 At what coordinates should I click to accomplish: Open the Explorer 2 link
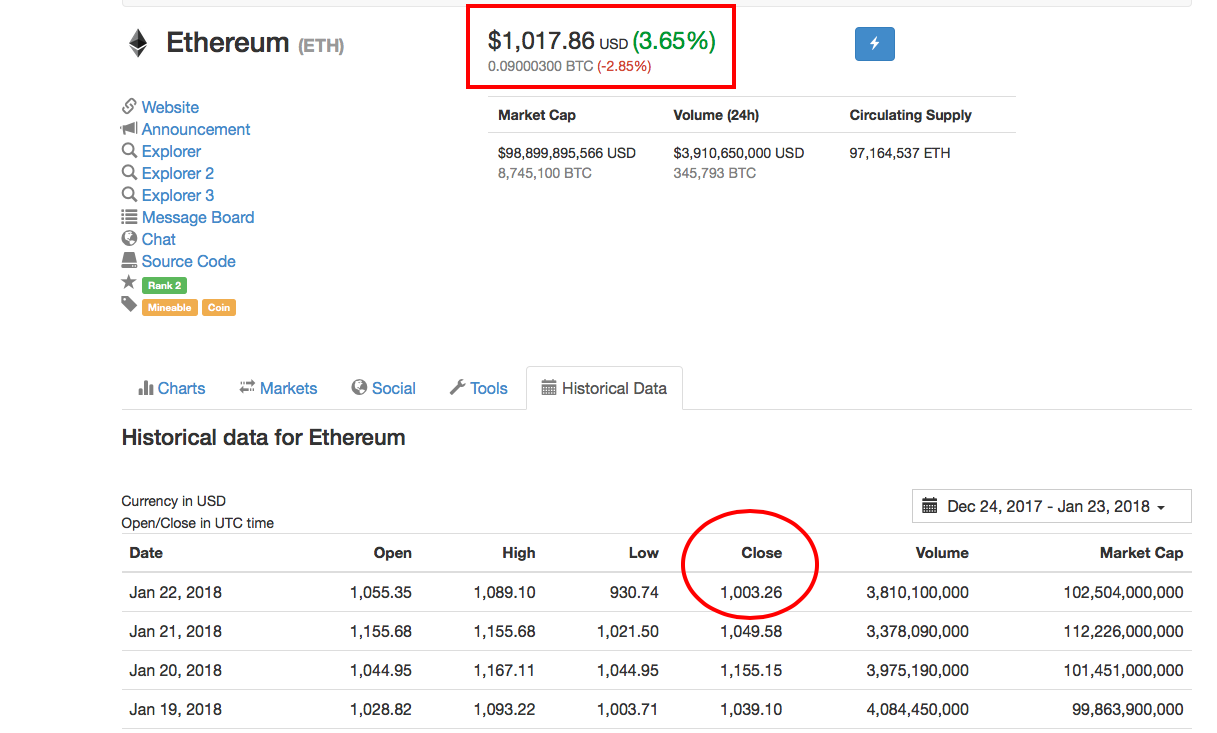(x=178, y=173)
